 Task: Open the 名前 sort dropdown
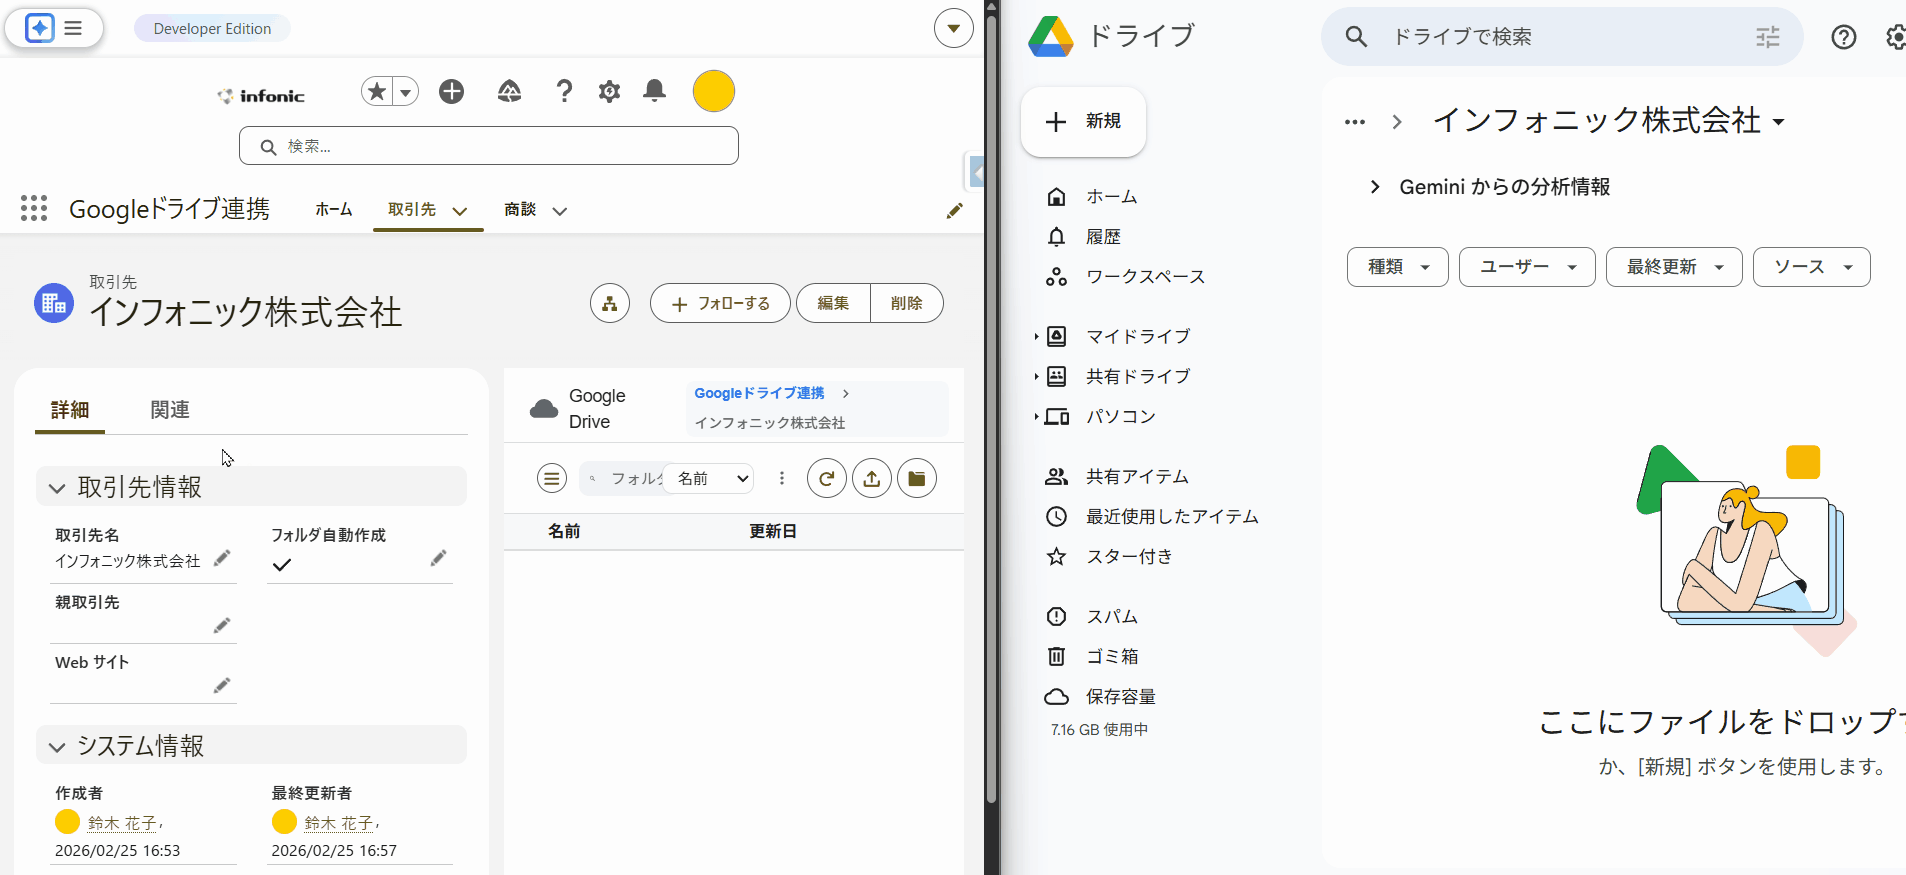pos(712,479)
